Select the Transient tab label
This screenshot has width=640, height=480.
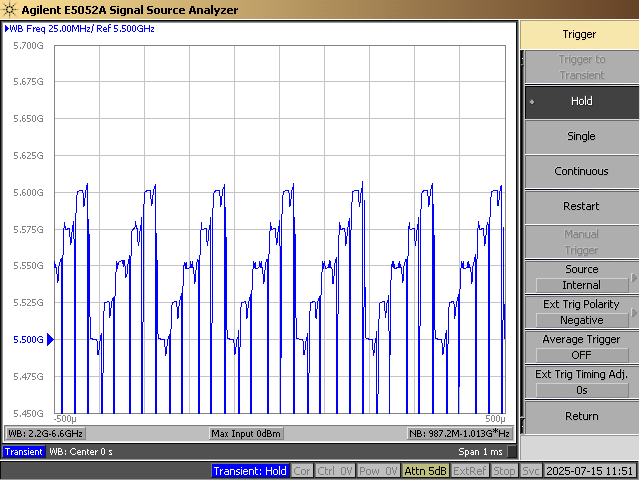[x=24, y=452]
